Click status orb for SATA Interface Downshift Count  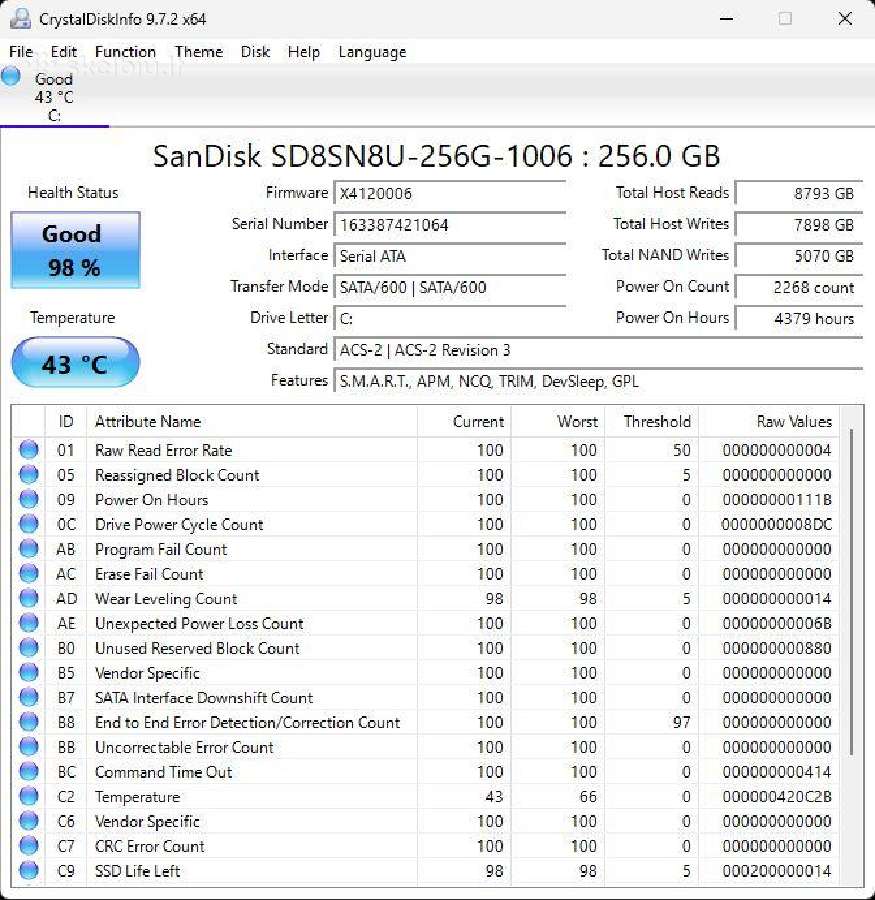(x=29, y=697)
